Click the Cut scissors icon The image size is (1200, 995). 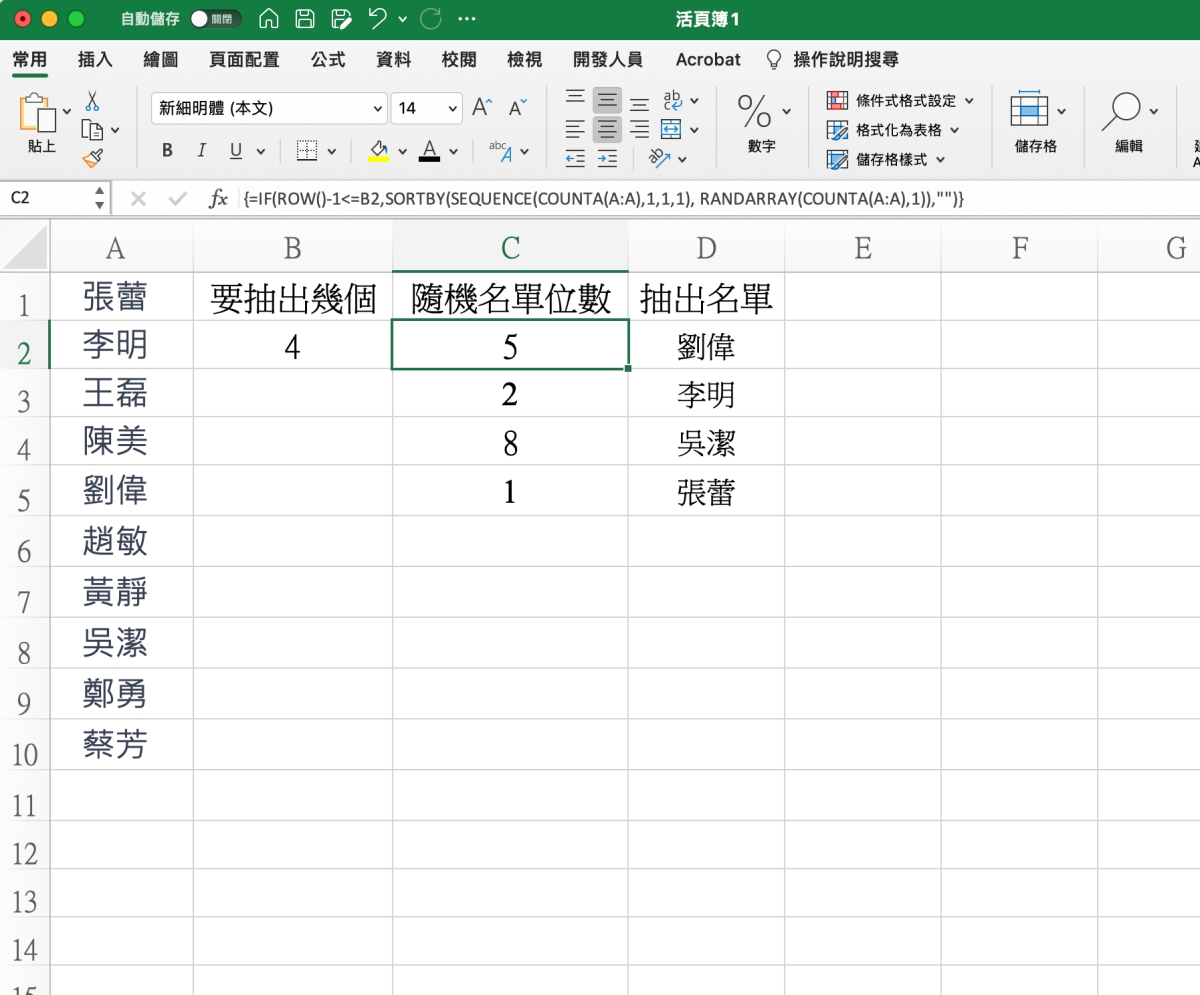92,101
